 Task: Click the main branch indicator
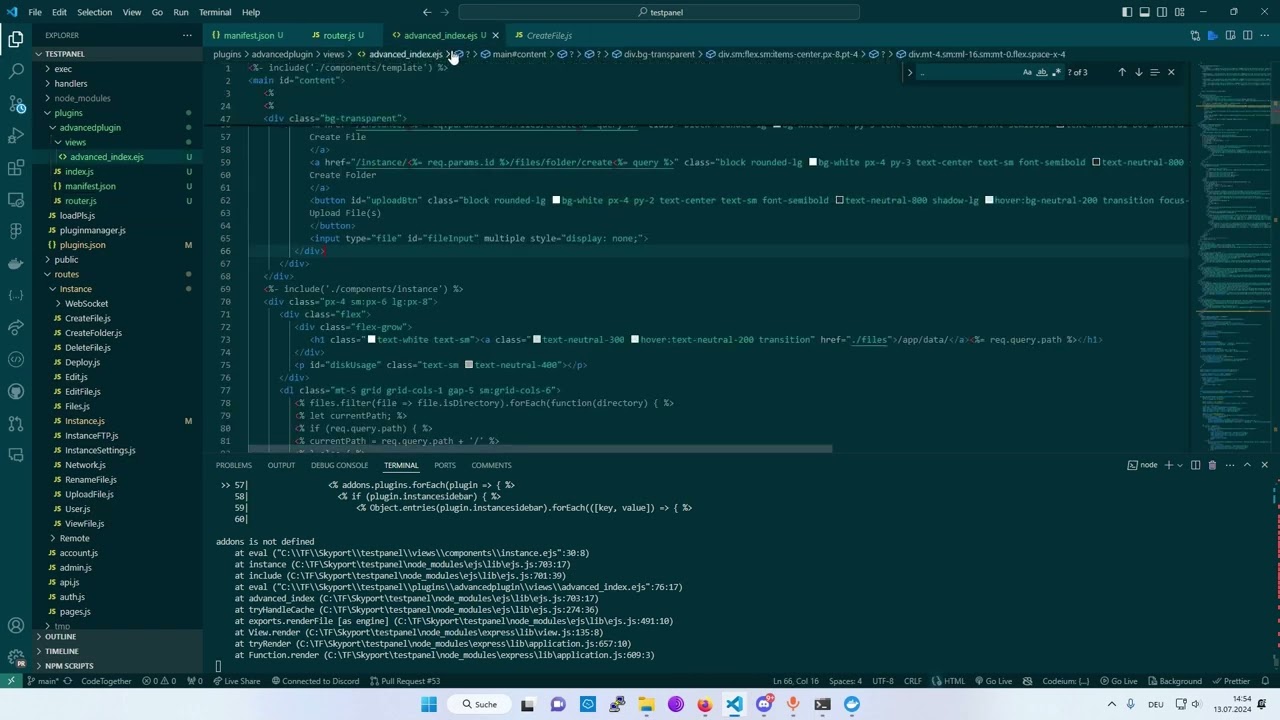pos(44,681)
